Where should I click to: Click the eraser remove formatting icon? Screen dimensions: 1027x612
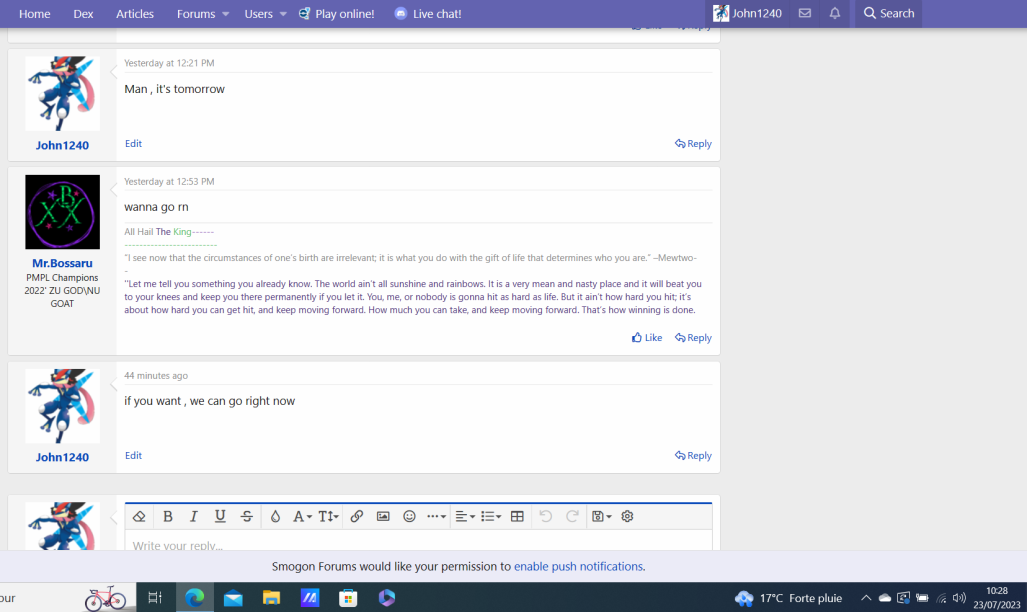pos(139,517)
